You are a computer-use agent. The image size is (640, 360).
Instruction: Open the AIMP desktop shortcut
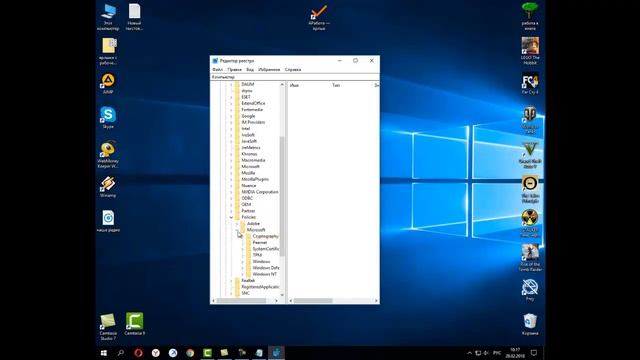[x=108, y=84]
